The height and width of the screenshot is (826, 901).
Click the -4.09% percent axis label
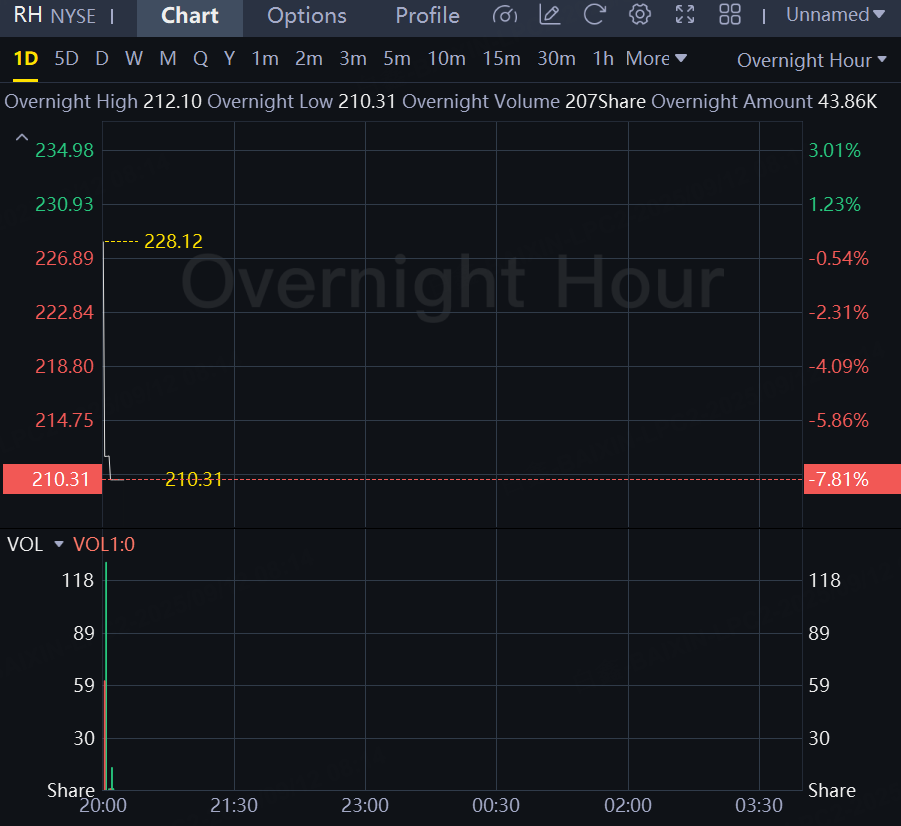coord(839,366)
